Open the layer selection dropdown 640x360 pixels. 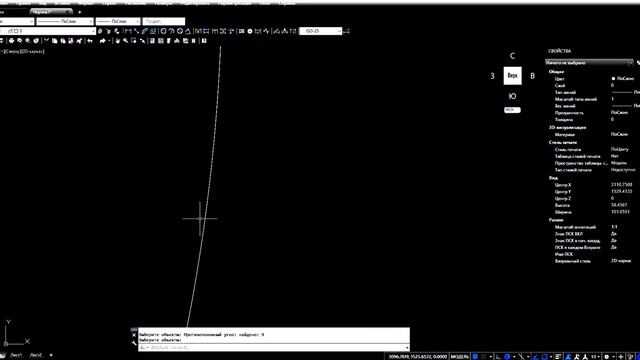click(x=47, y=31)
